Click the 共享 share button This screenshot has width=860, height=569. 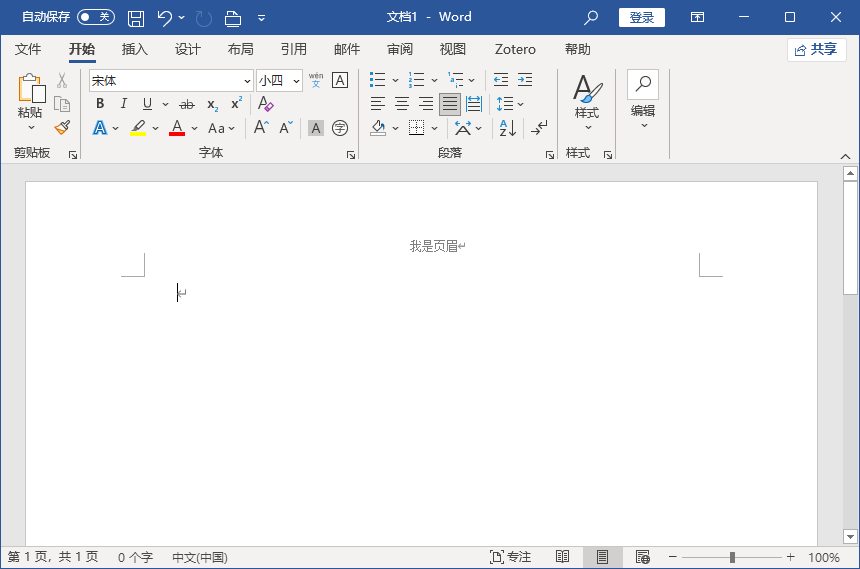[x=817, y=49]
